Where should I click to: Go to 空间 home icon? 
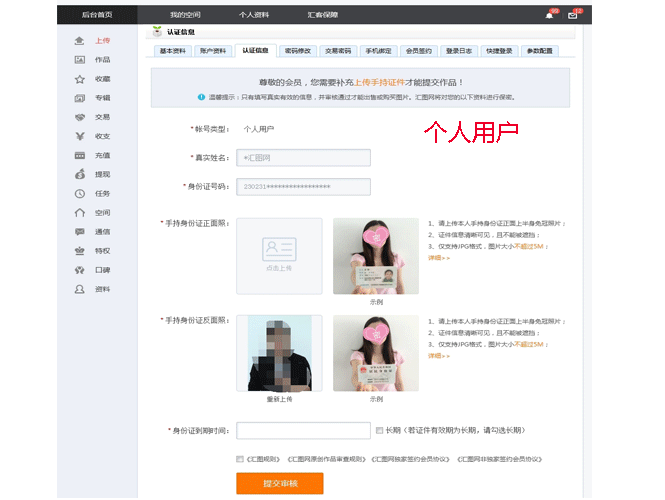(x=80, y=212)
